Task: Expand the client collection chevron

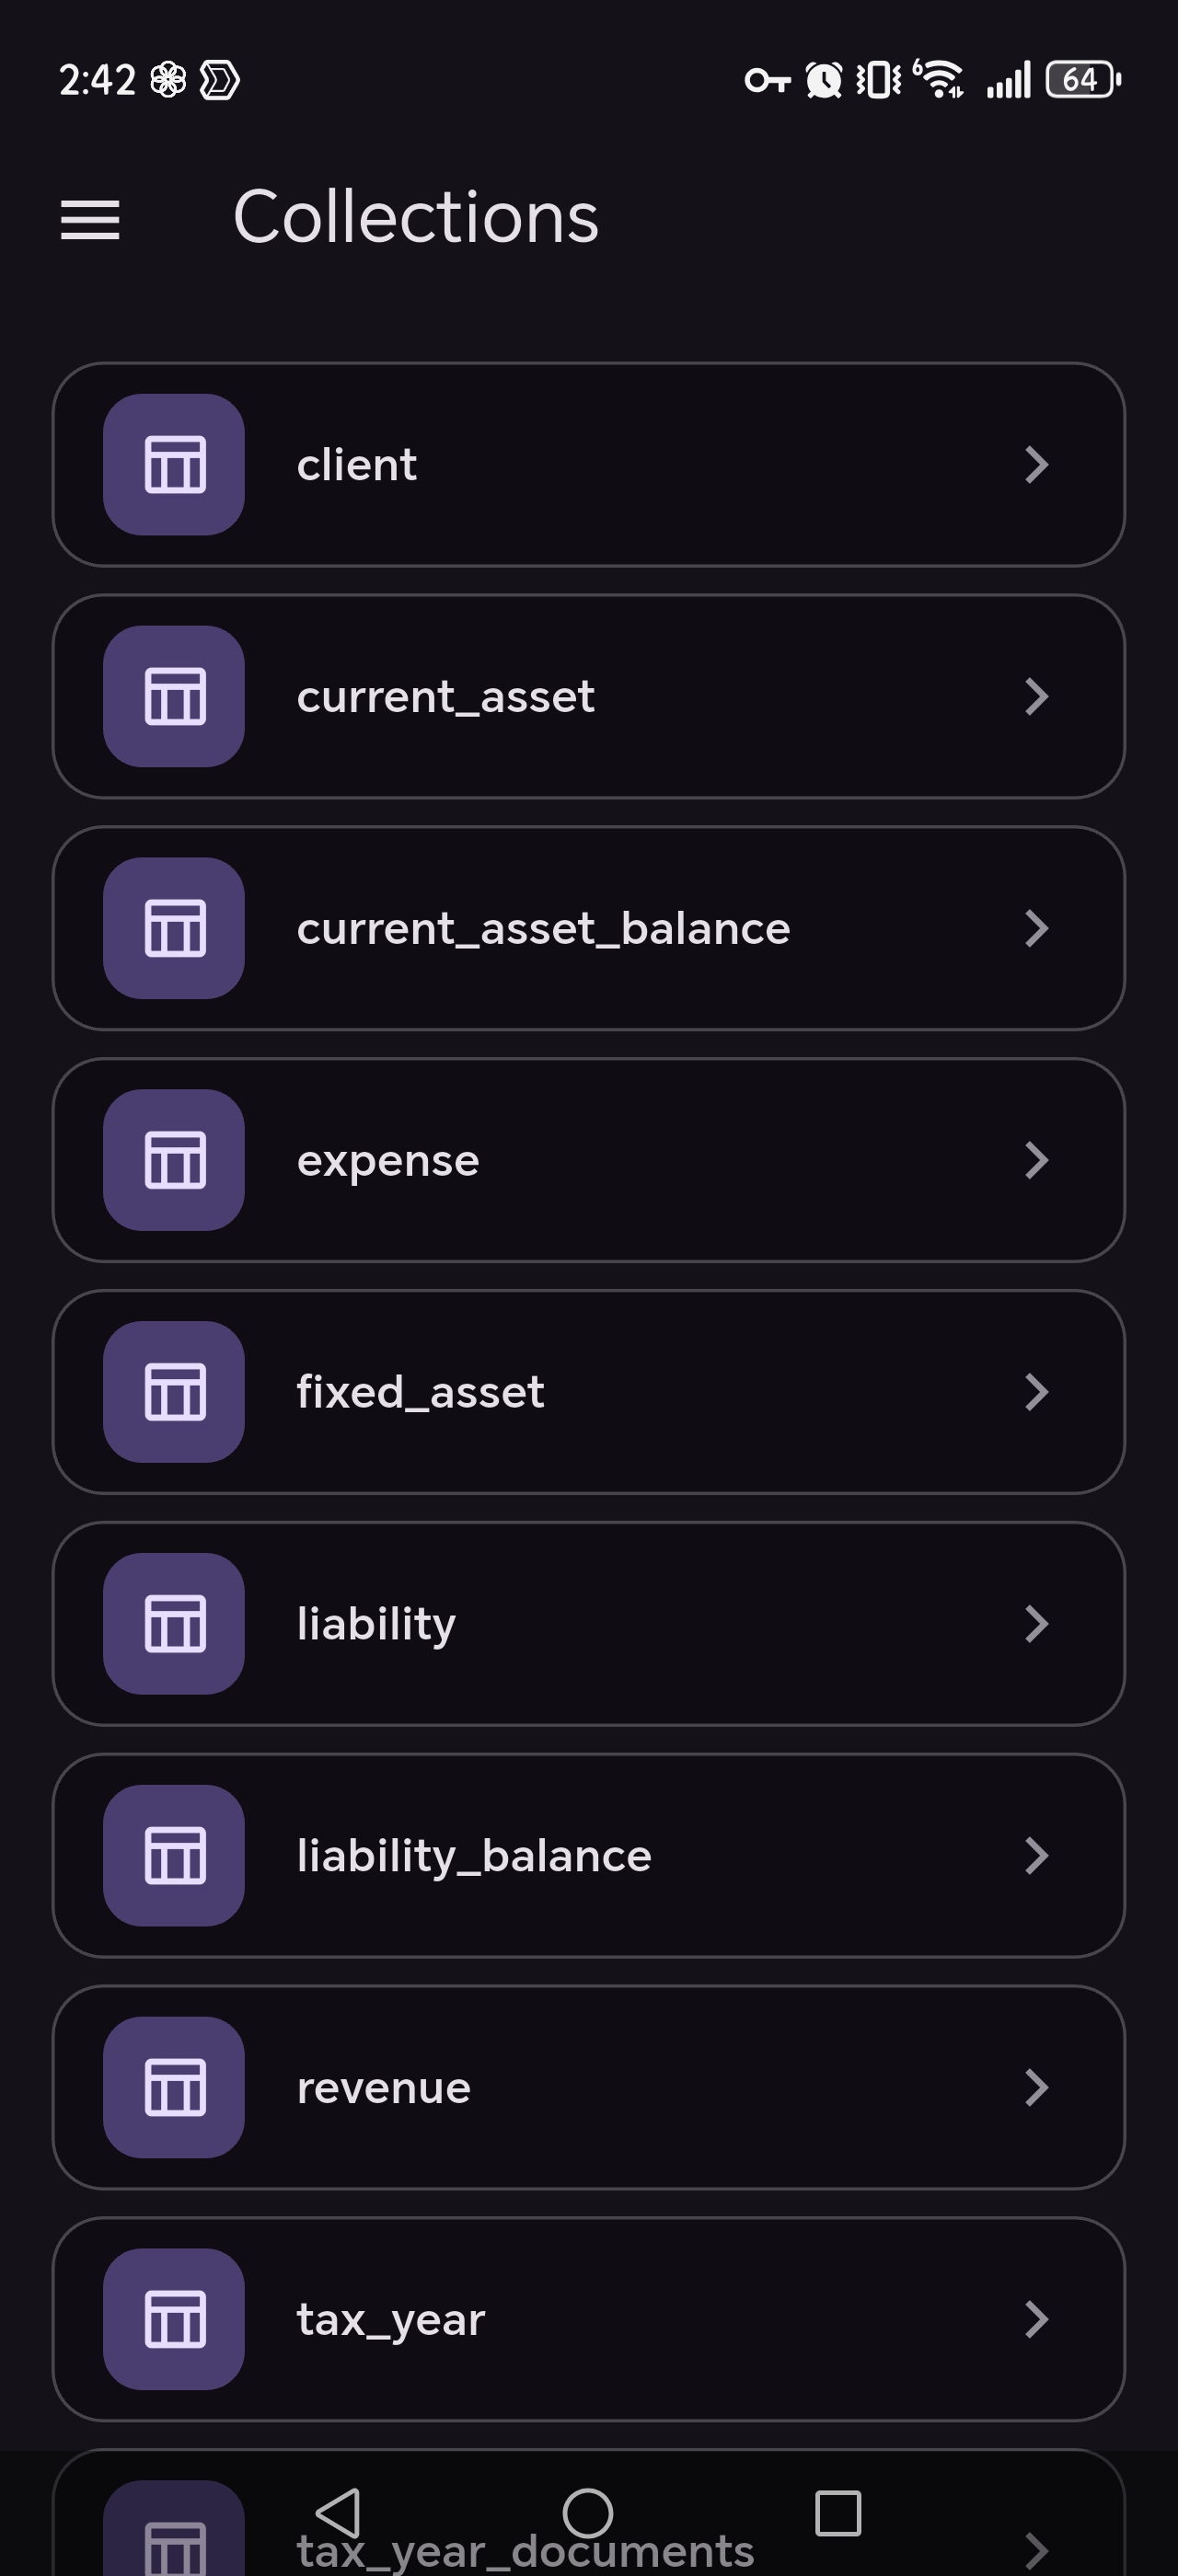Action: coord(1037,465)
